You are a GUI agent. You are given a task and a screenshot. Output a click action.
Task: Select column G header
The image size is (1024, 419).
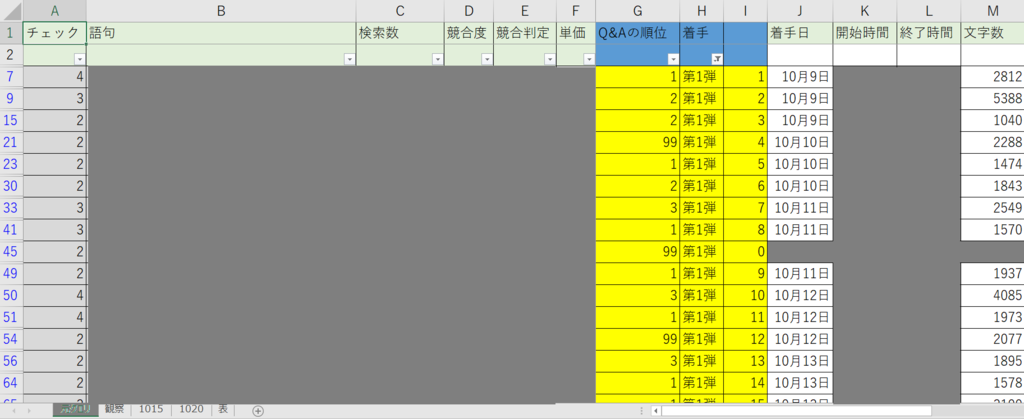point(637,10)
